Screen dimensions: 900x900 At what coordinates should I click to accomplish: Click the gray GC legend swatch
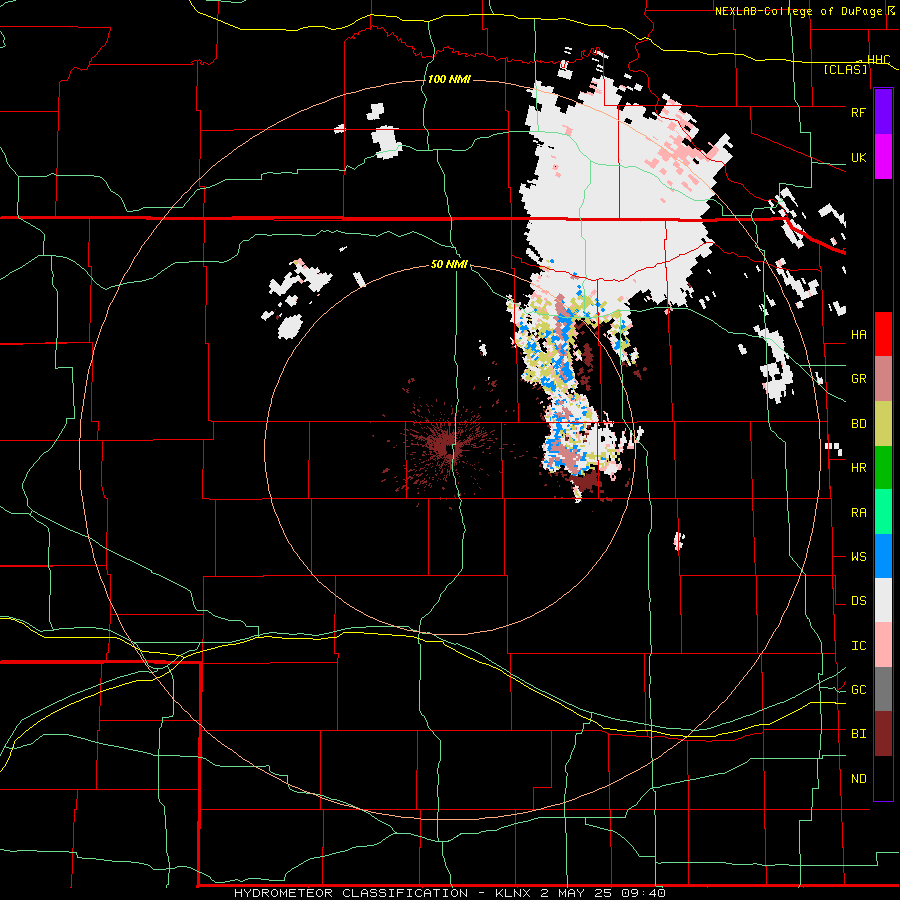click(x=883, y=689)
